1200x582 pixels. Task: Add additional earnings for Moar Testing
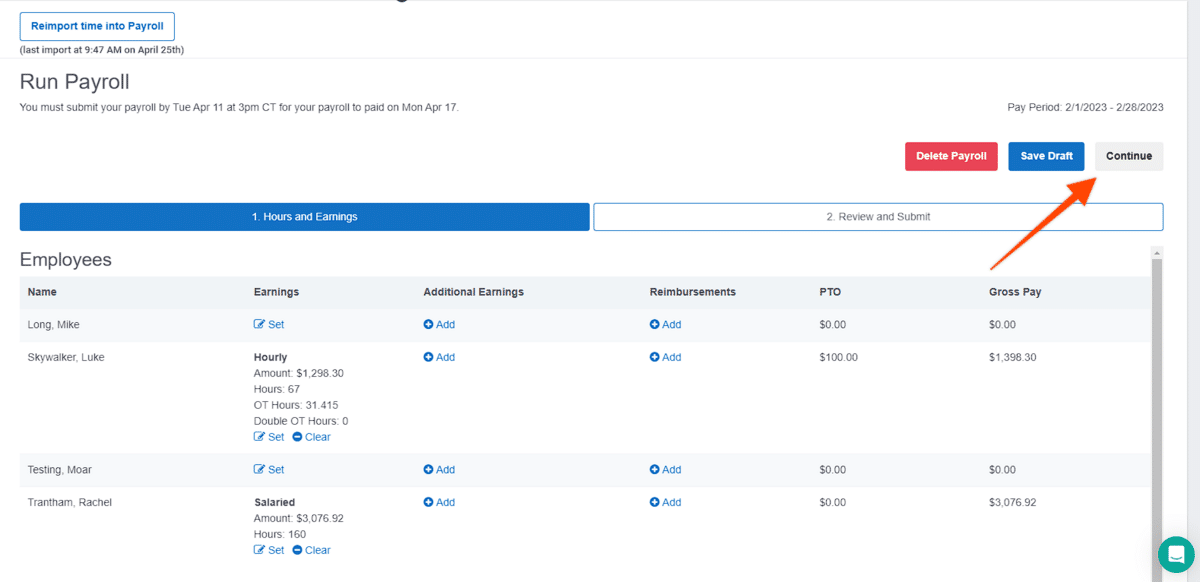tap(439, 470)
